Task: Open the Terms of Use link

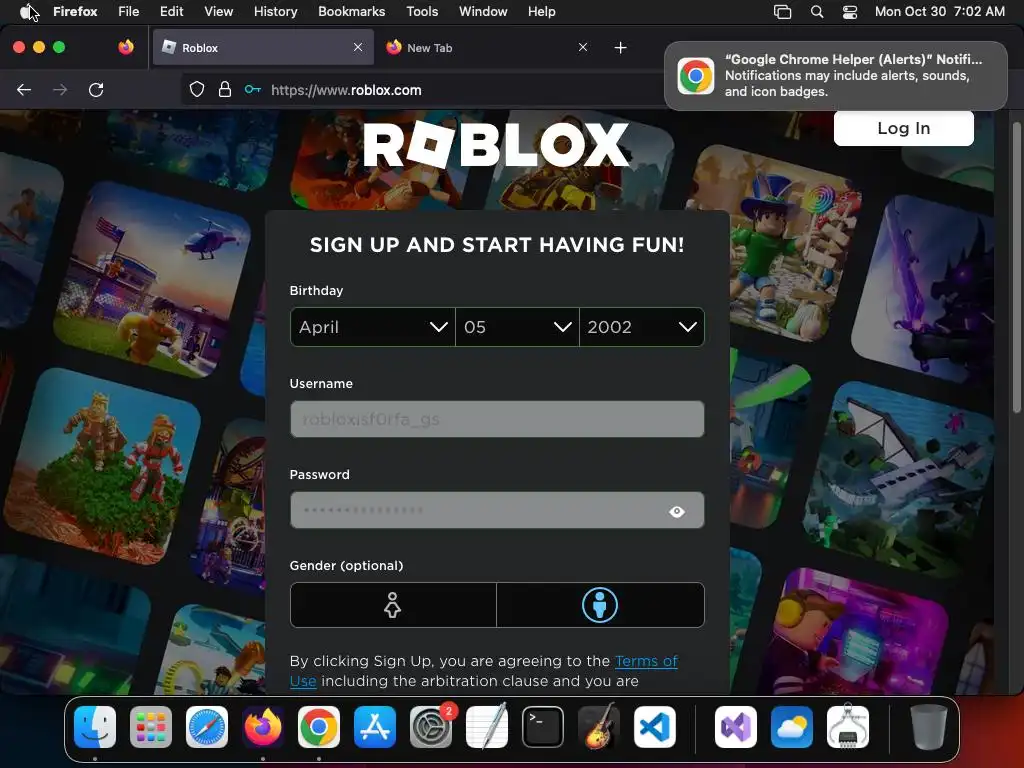Action: click(484, 671)
